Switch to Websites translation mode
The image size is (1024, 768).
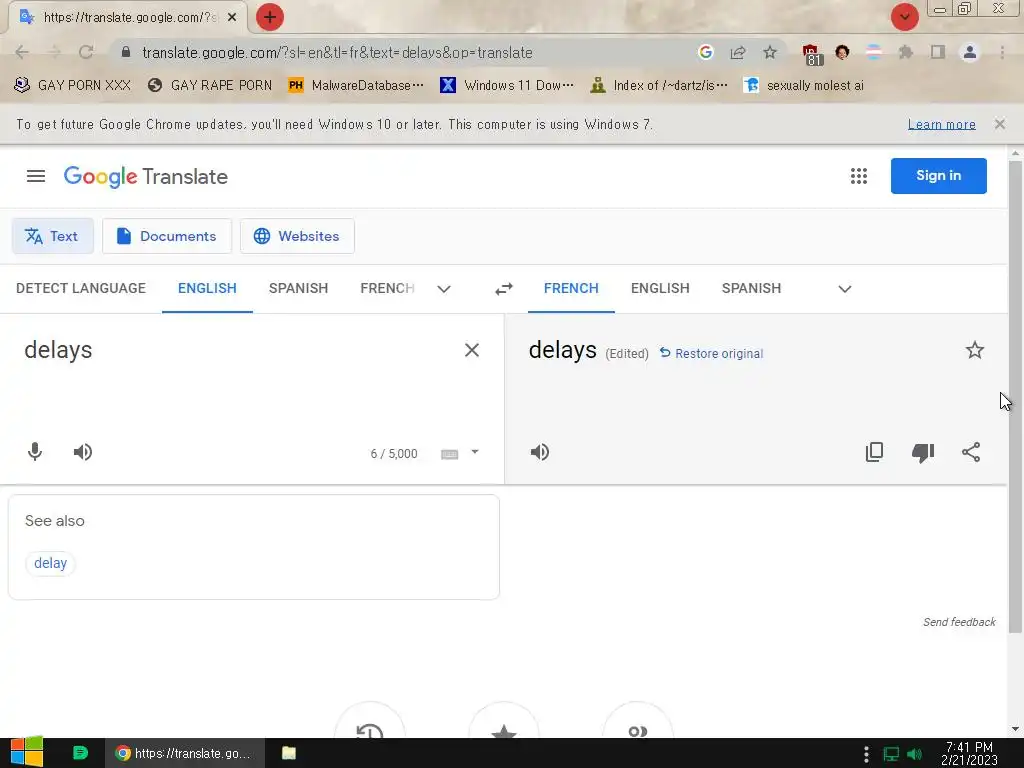pos(297,236)
